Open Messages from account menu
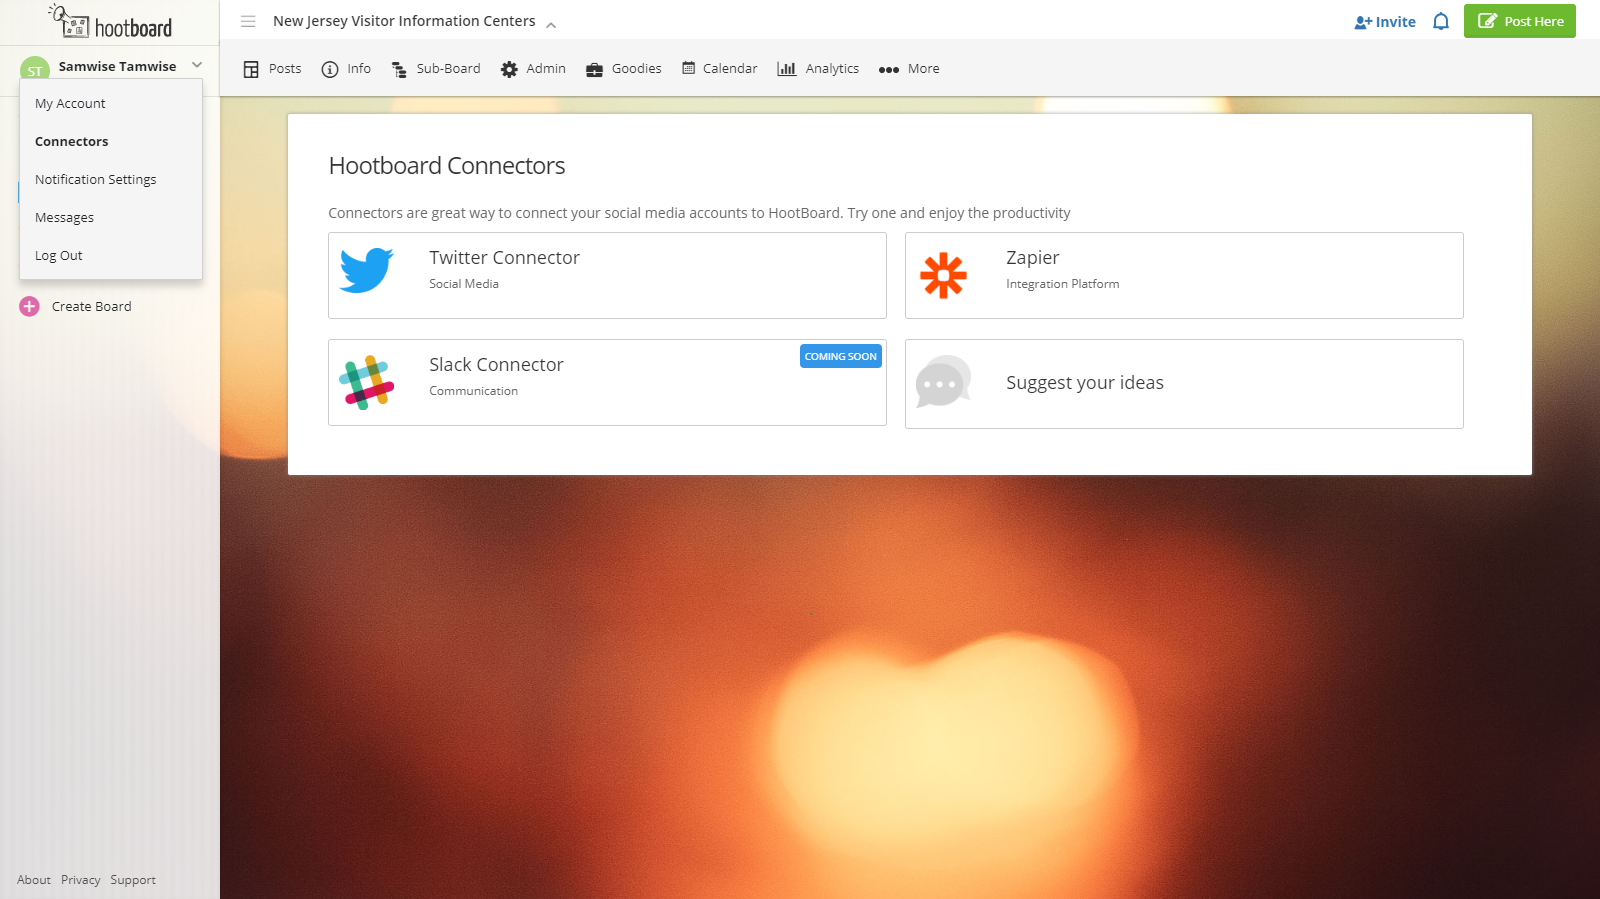 [64, 217]
